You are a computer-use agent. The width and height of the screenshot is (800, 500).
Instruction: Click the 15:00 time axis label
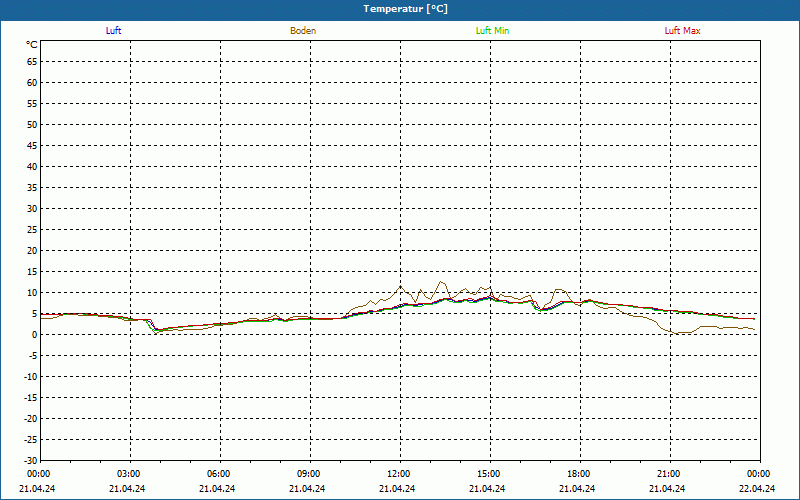coord(490,474)
